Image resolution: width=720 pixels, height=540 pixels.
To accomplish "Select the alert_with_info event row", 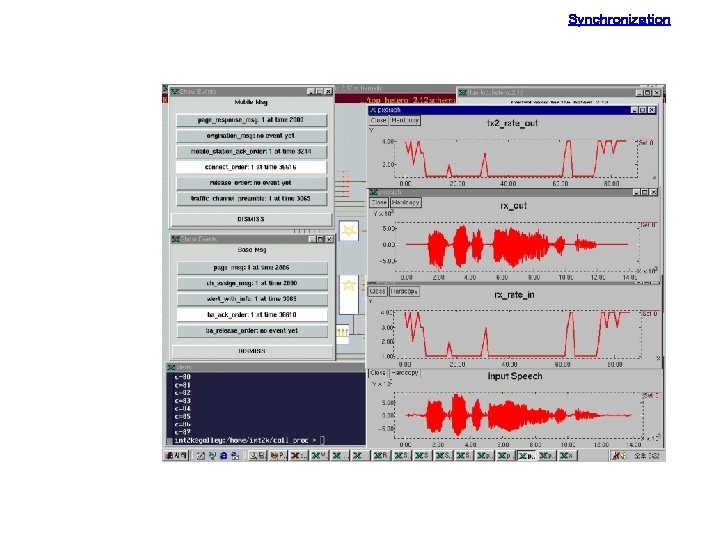I will (x=252, y=299).
